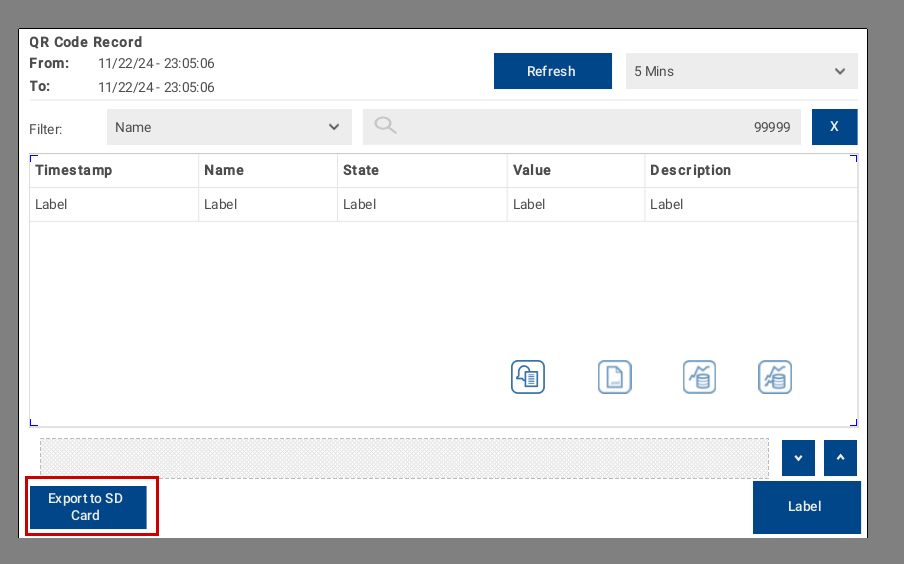
Task: Click the Export to SD Card button
Action: tap(88, 507)
